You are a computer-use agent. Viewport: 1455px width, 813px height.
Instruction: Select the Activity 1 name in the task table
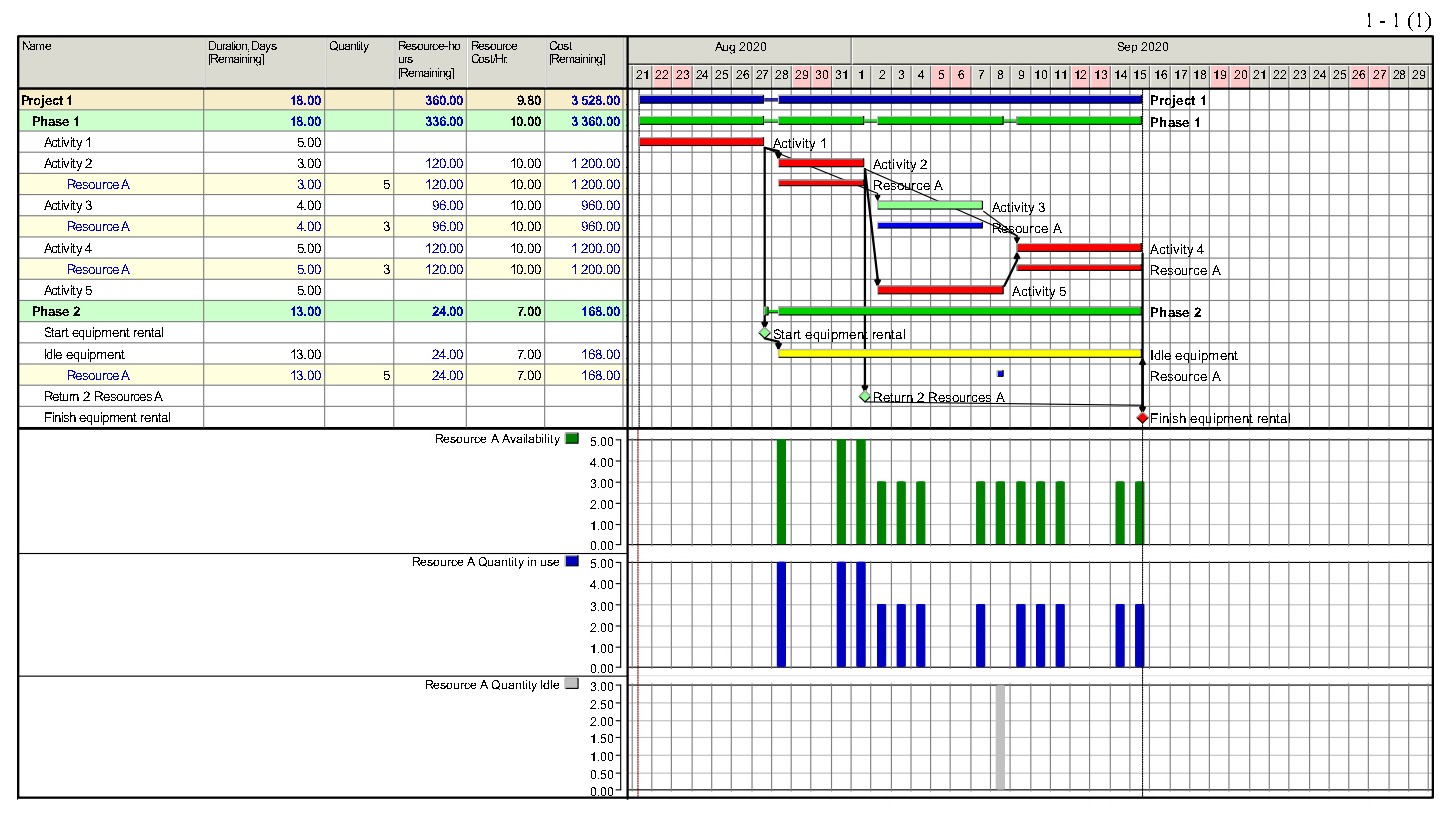click(x=68, y=142)
